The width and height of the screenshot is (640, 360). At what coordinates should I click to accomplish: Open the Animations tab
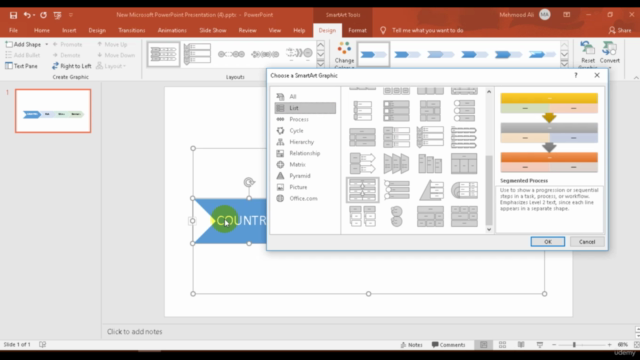tap(172, 30)
